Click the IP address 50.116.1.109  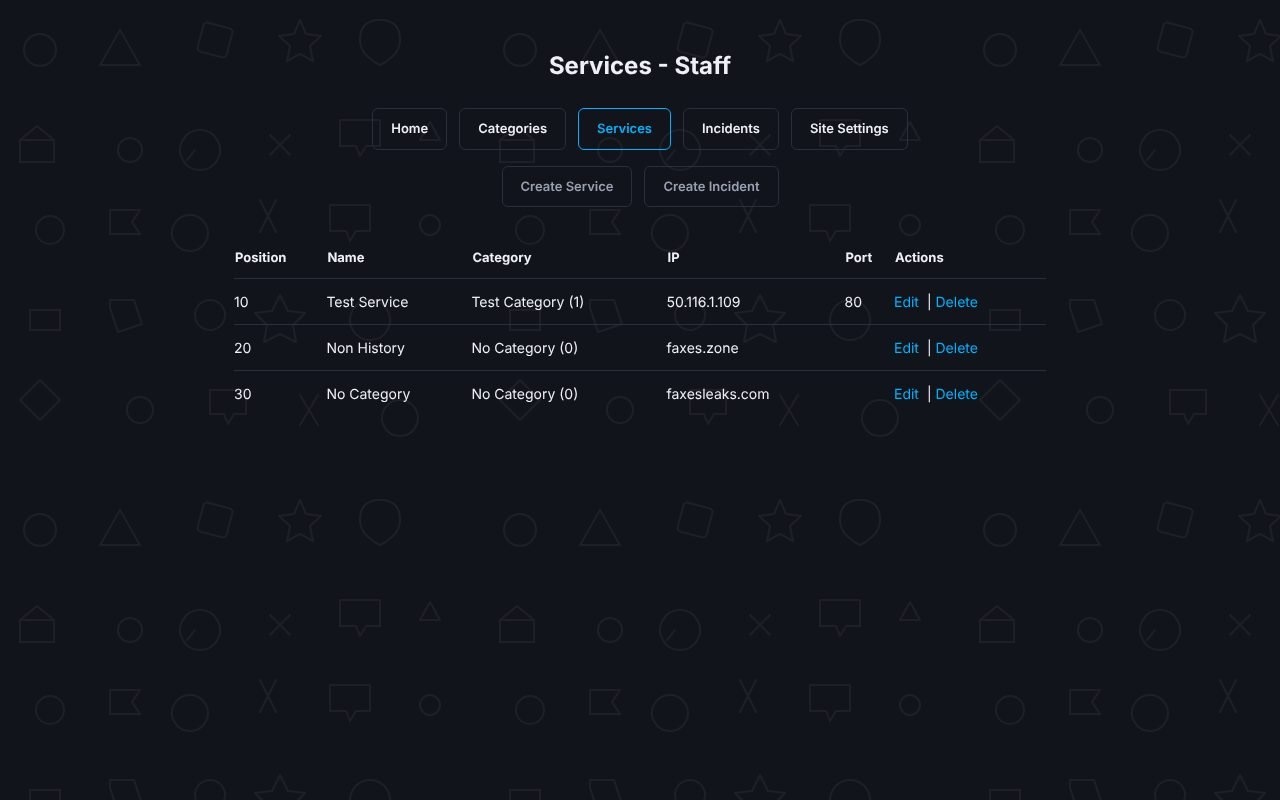click(x=703, y=302)
